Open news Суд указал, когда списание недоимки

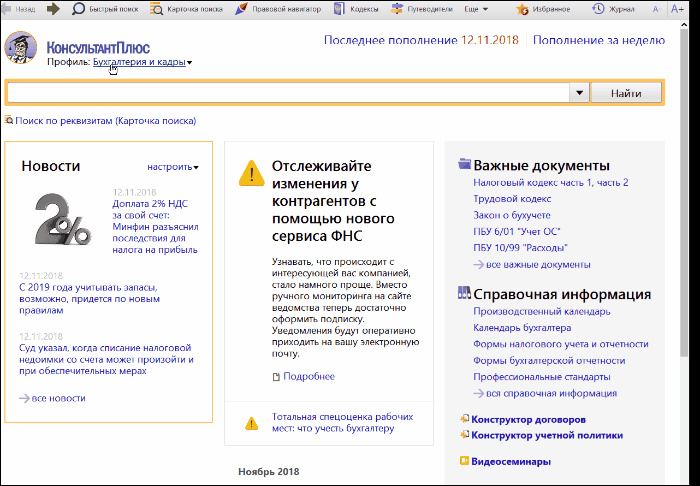106,359
